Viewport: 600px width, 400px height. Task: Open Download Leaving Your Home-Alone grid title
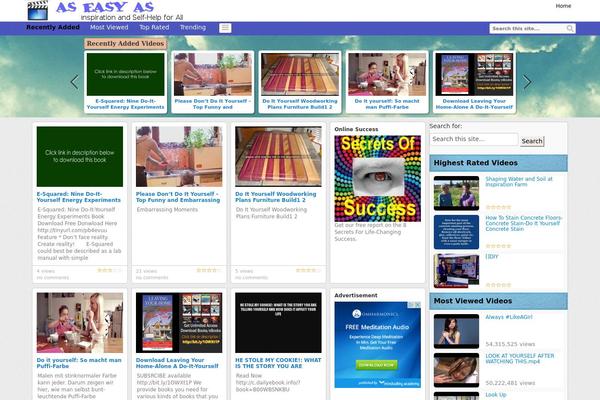(x=177, y=363)
